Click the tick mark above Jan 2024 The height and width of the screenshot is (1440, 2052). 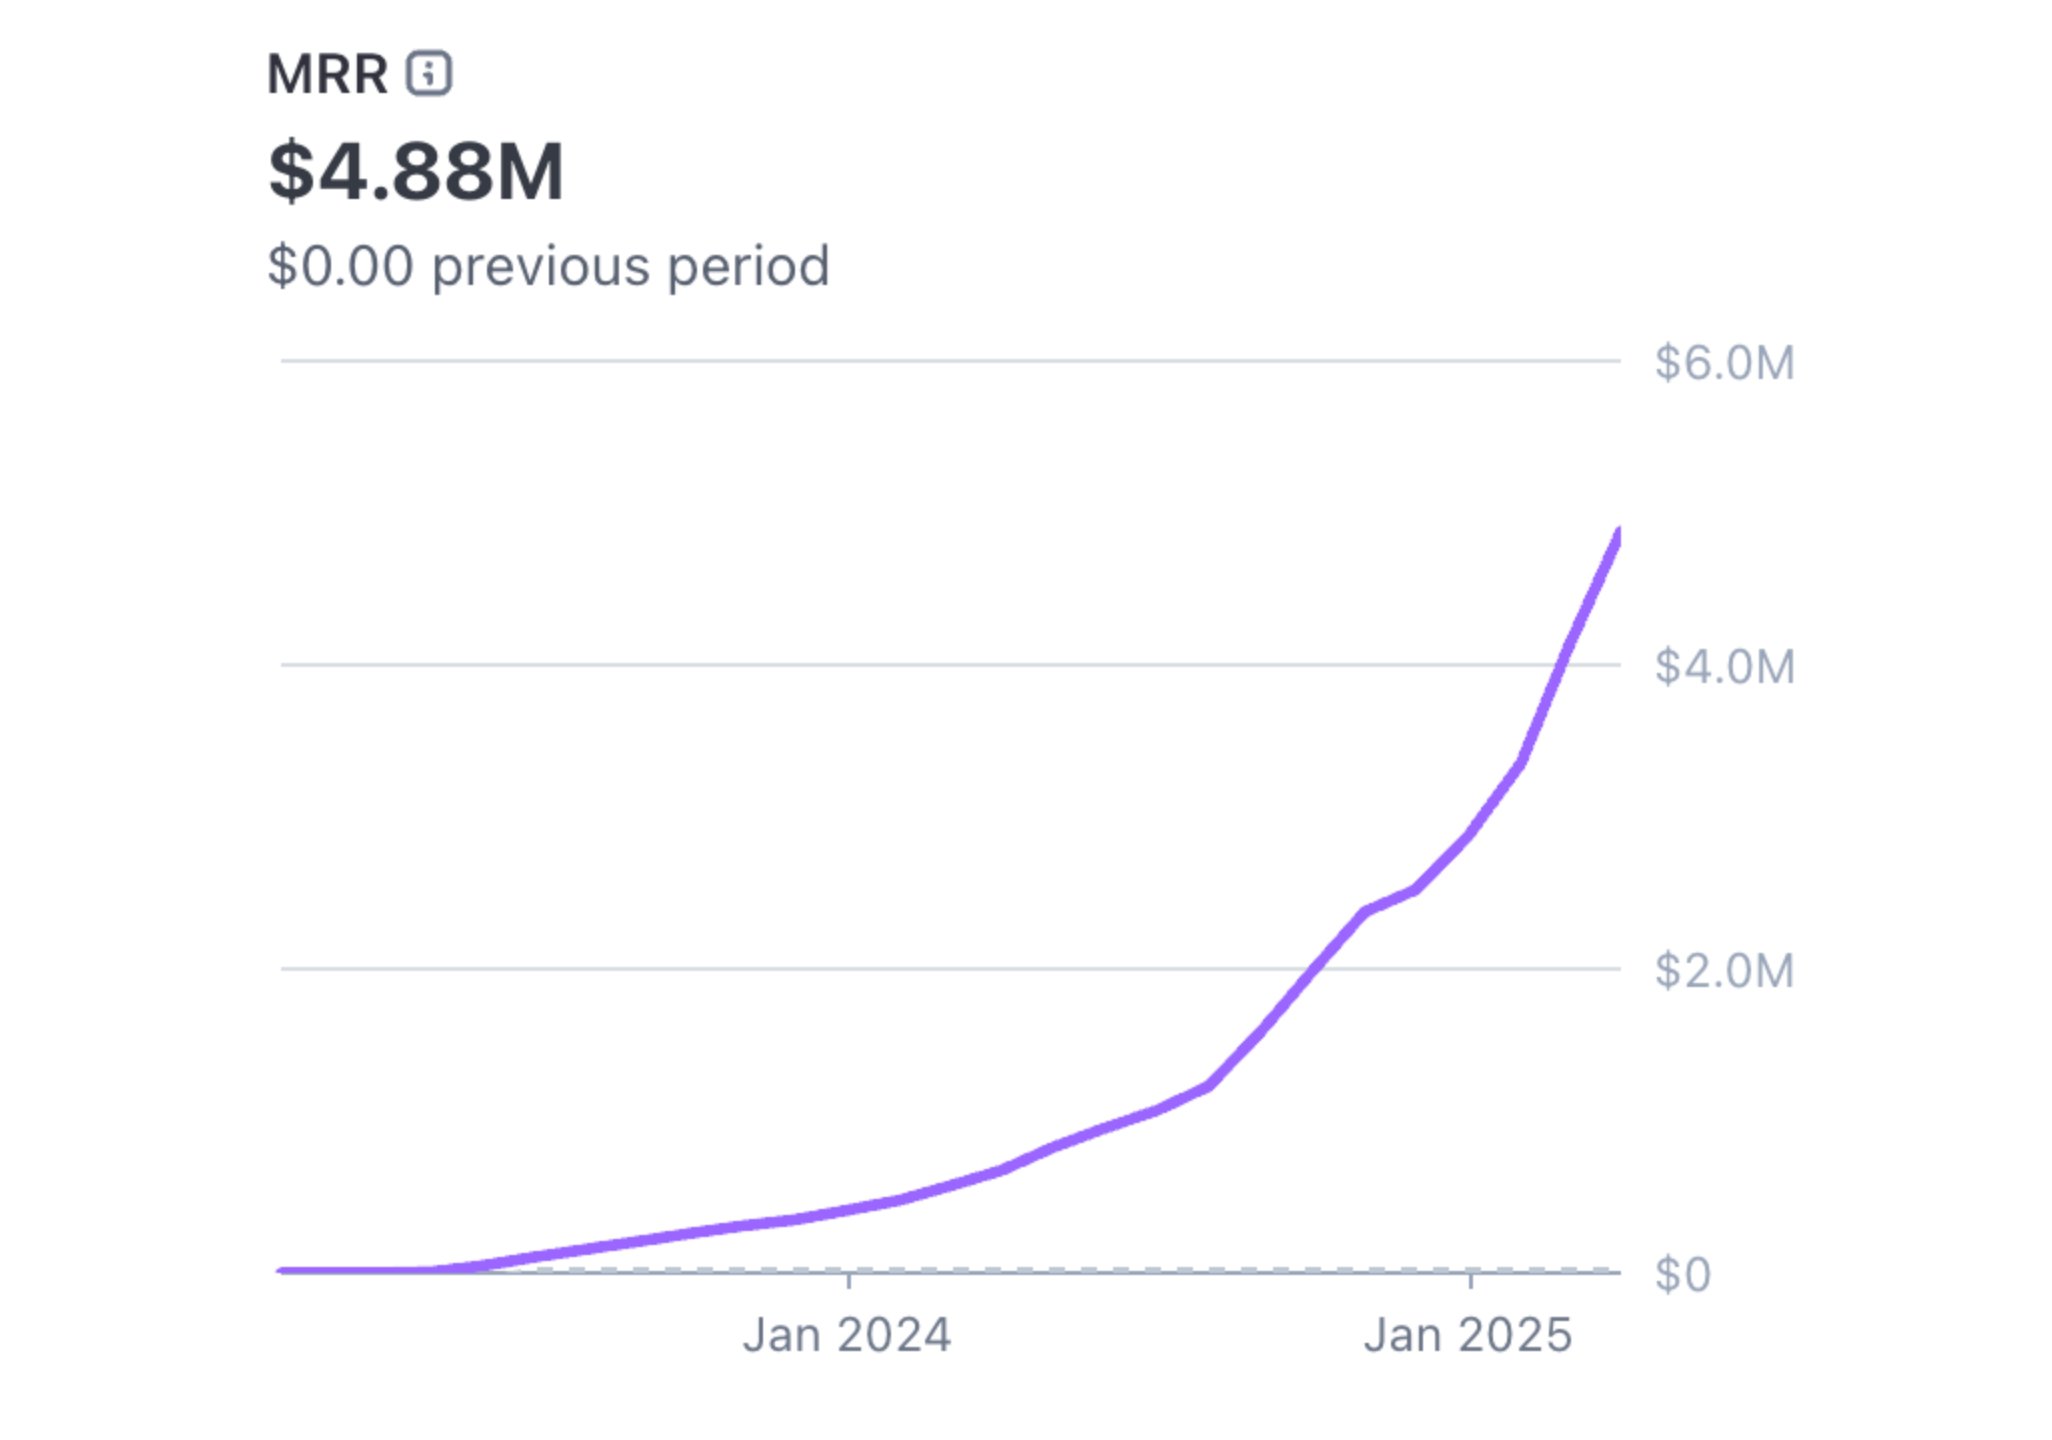(x=849, y=1280)
